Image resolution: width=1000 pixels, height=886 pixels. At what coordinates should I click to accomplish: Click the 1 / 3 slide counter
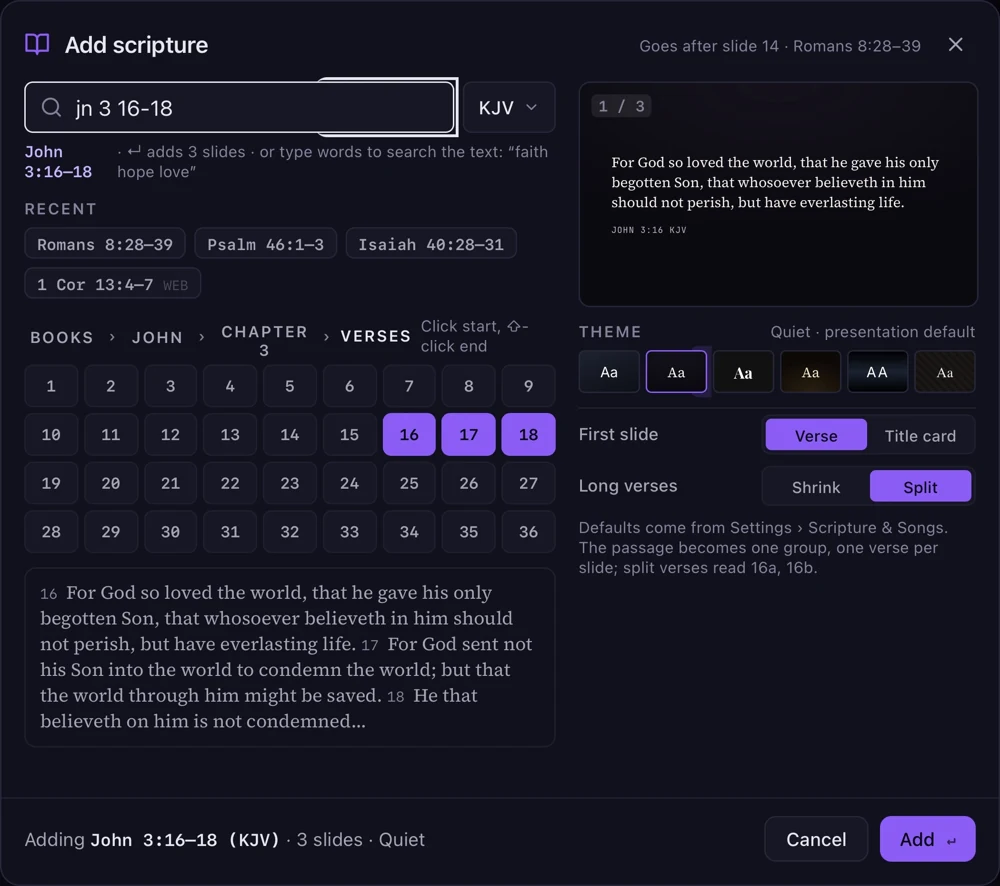click(x=621, y=106)
